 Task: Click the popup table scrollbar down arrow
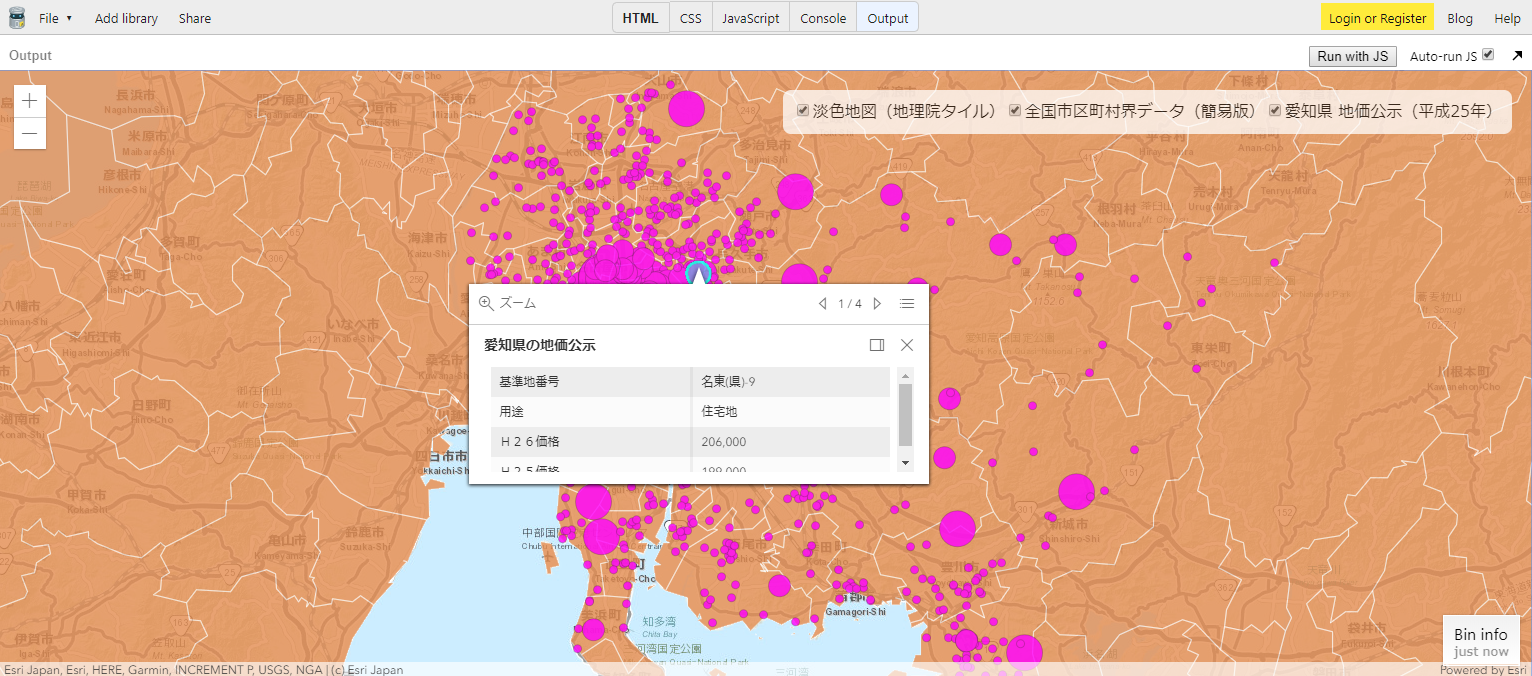pyautogui.click(x=906, y=463)
